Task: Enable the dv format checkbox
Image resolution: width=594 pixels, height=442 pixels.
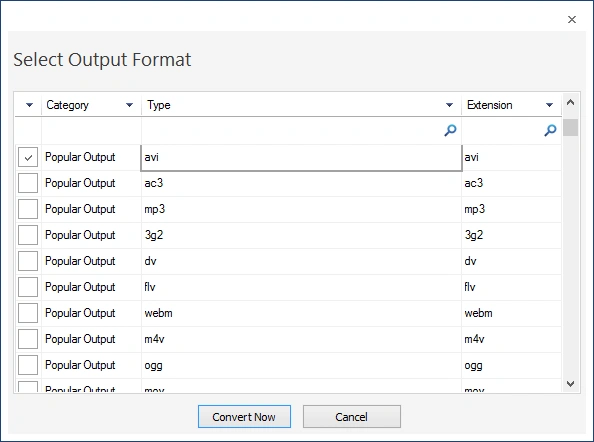Action: [x=28, y=261]
